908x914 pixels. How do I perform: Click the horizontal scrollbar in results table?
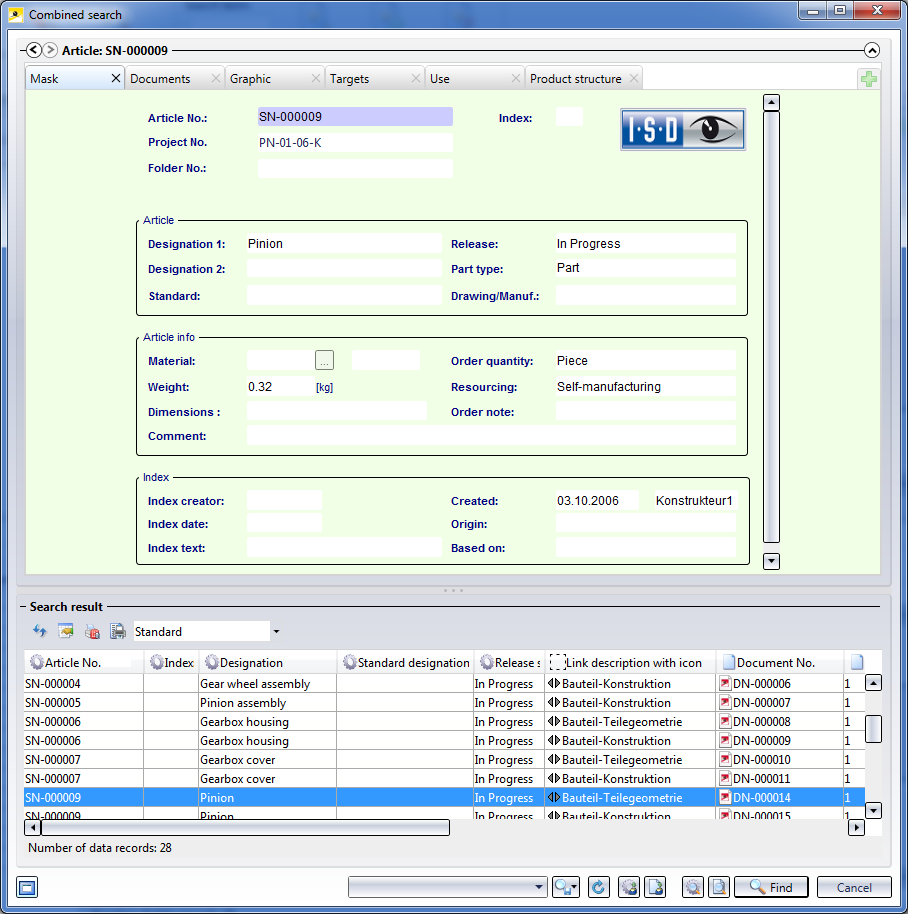coord(245,827)
